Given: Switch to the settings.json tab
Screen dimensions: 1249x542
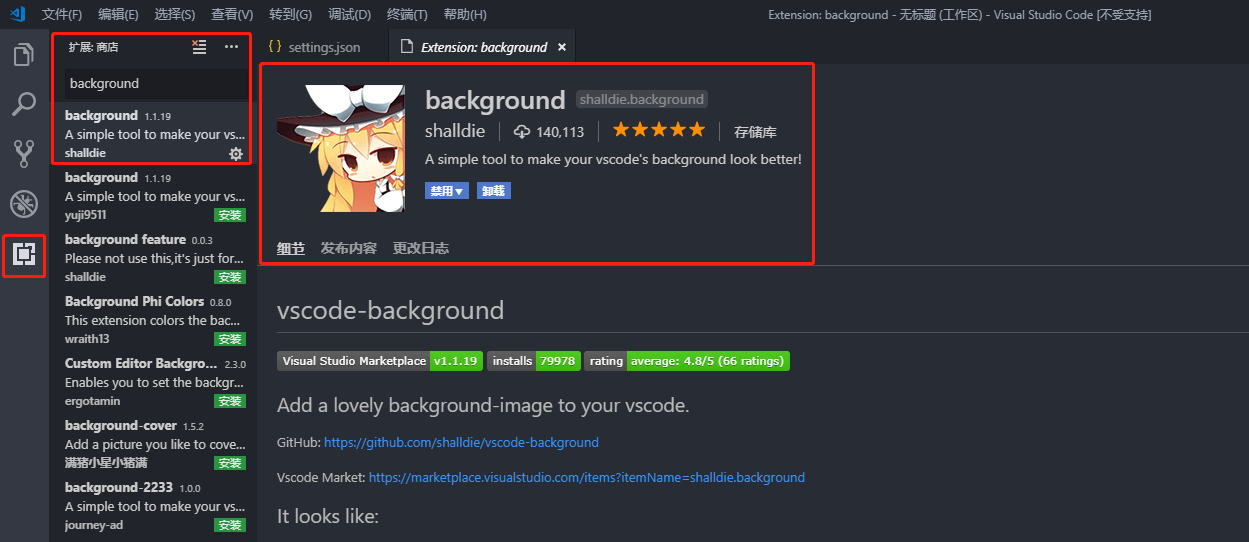Looking at the screenshot, I should [322, 47].
